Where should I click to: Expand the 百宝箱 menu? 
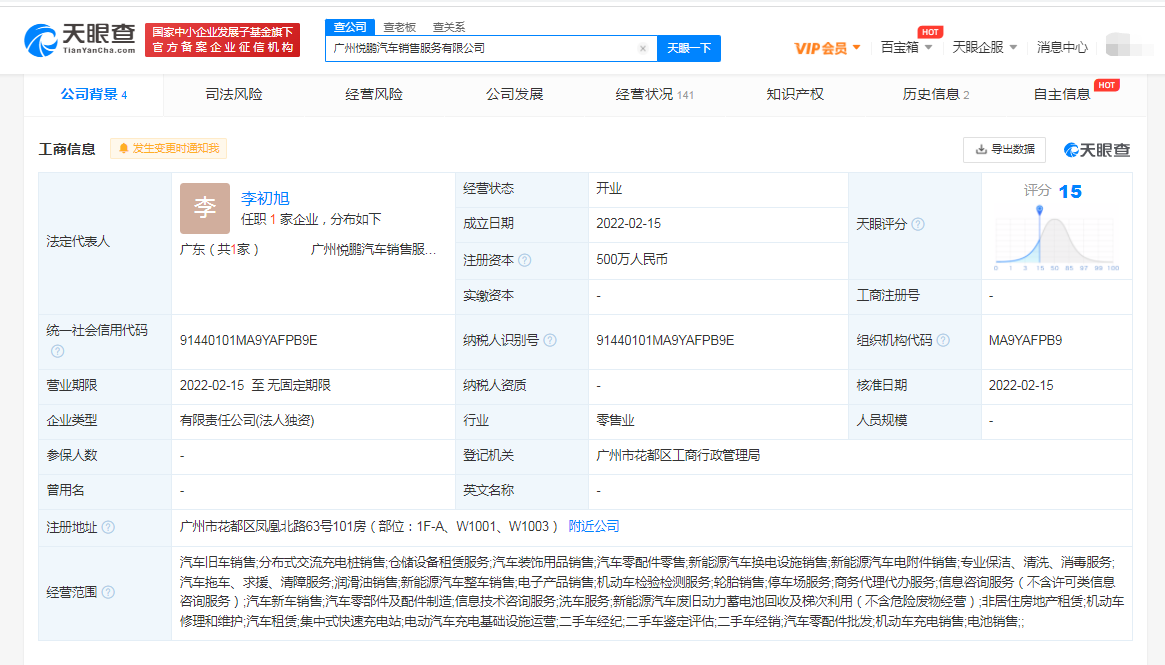tap(906, 48)
